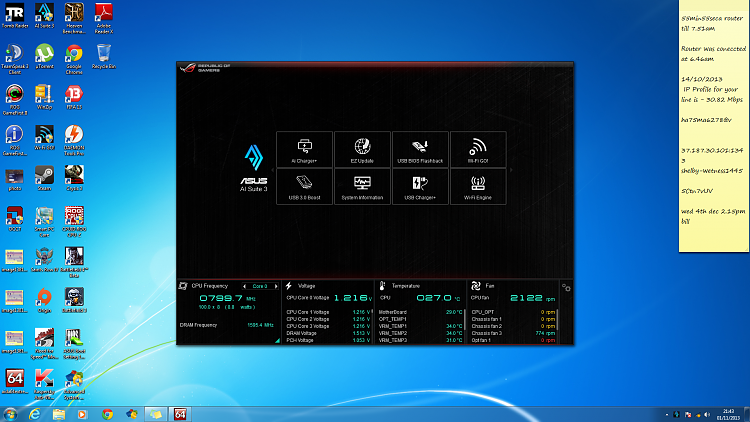Click the CPU Frequency chip icon
Viewport: 750px width, 422px height.
183,286
